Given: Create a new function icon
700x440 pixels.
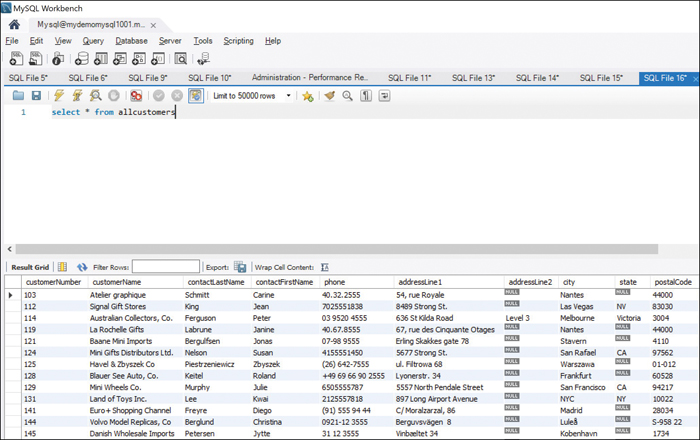Looking at the screenshot, I should coord(158,58).
